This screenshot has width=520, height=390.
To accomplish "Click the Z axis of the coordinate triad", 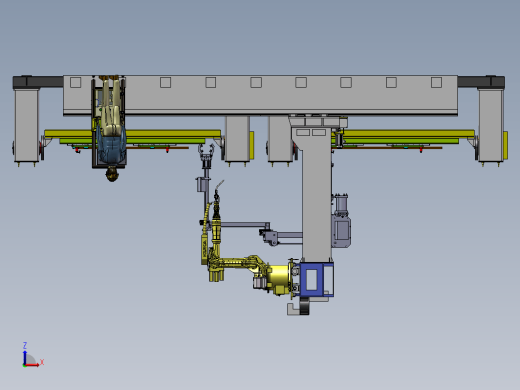I will pyautogui.click(x=25, y=354).
